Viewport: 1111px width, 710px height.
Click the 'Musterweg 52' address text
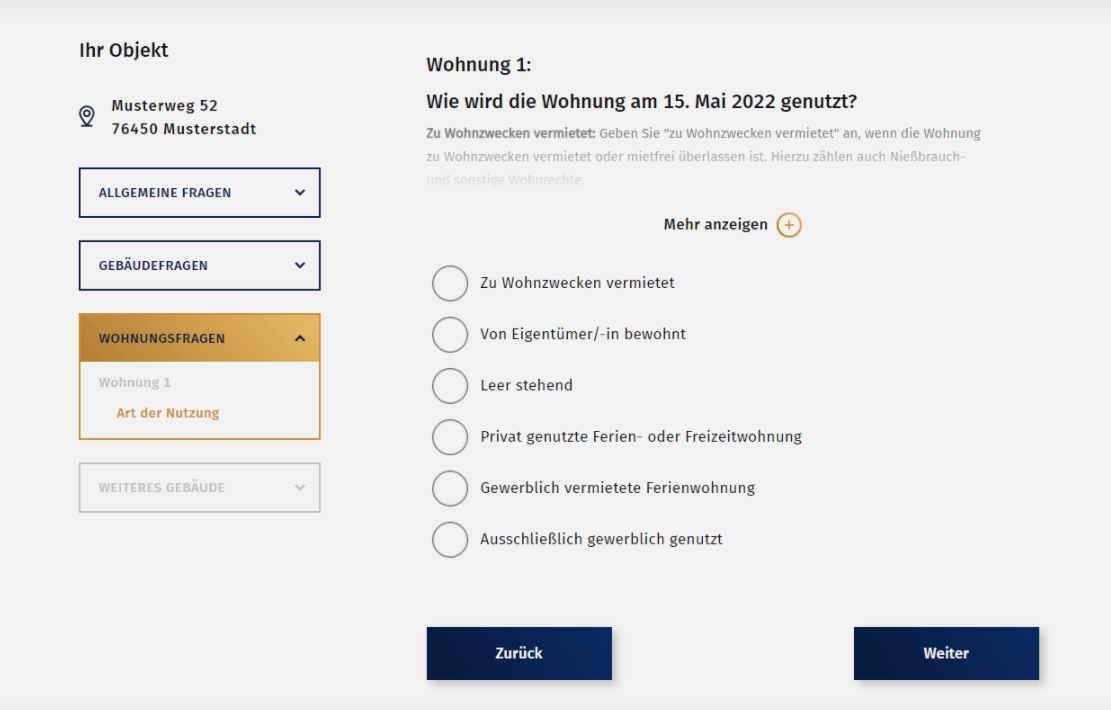pos(164,106)
